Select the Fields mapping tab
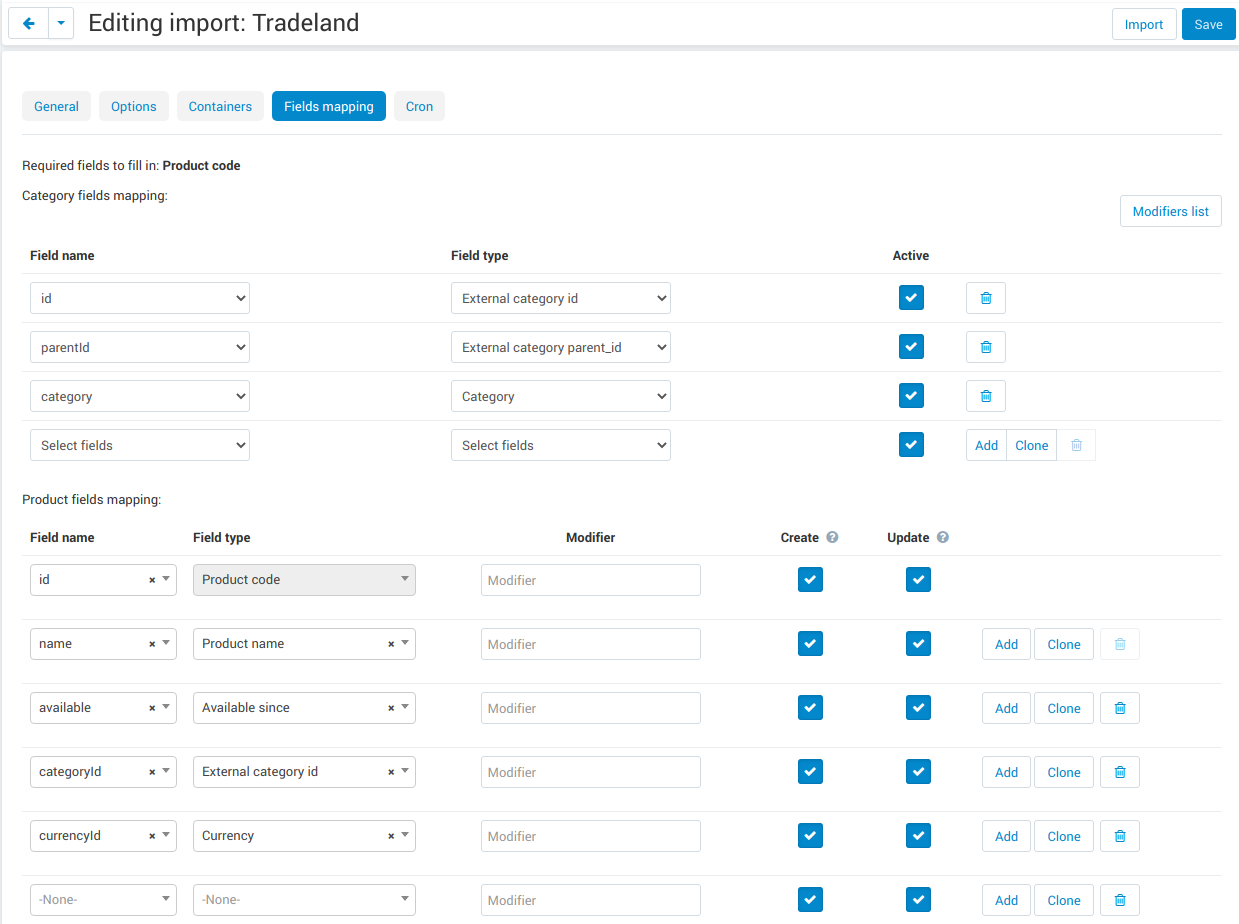This screenshot has width=1239, height=924. point(329,106)
